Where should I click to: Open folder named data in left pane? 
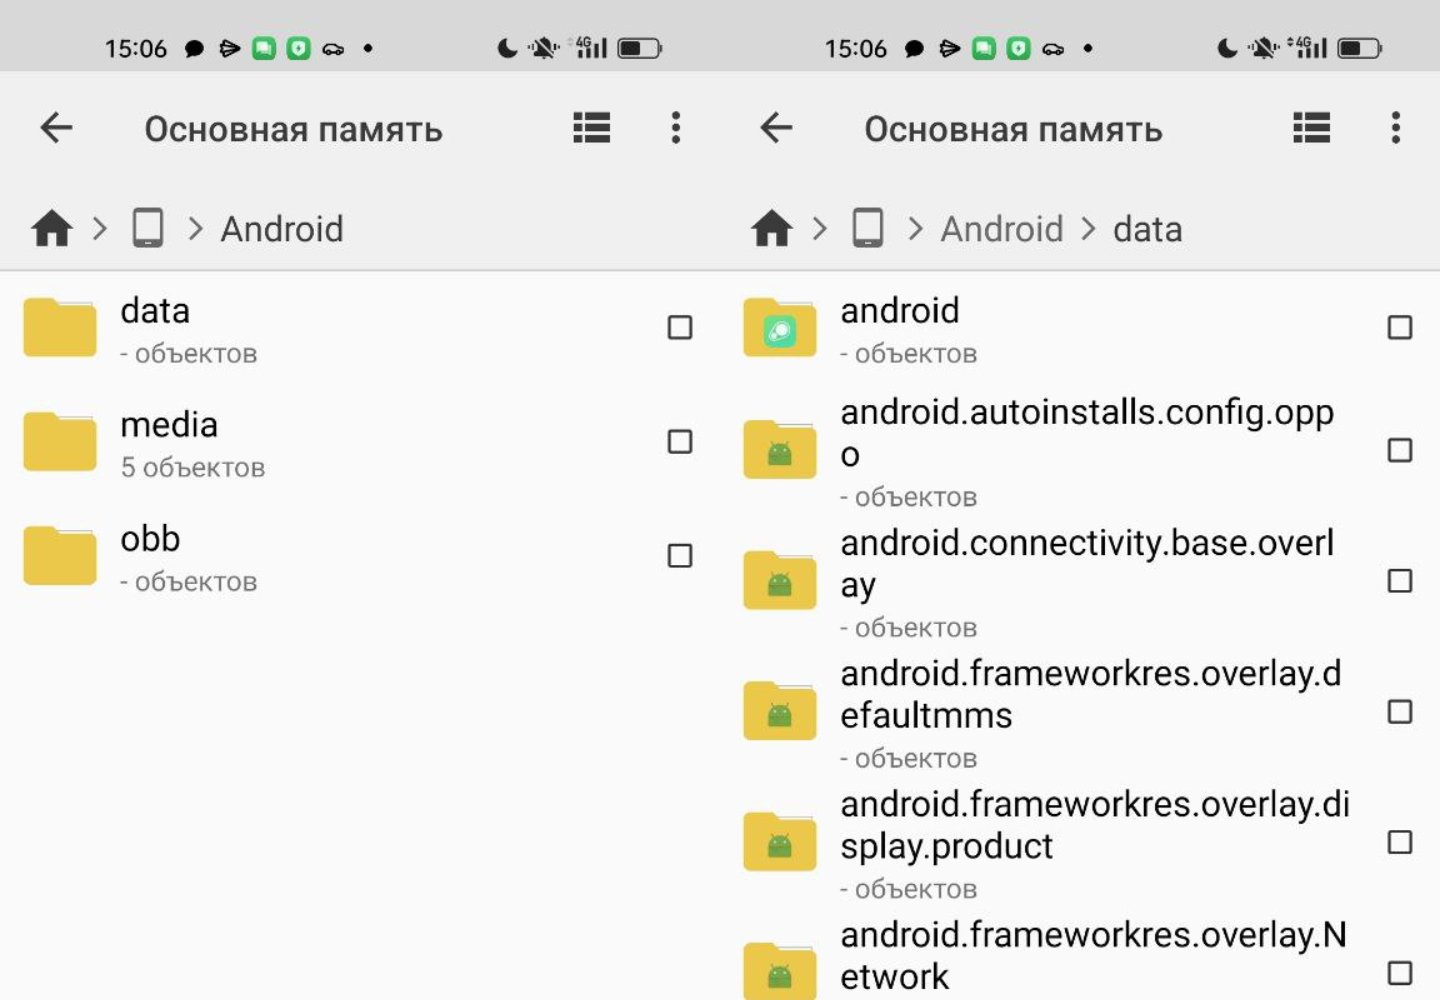[155, 311]
